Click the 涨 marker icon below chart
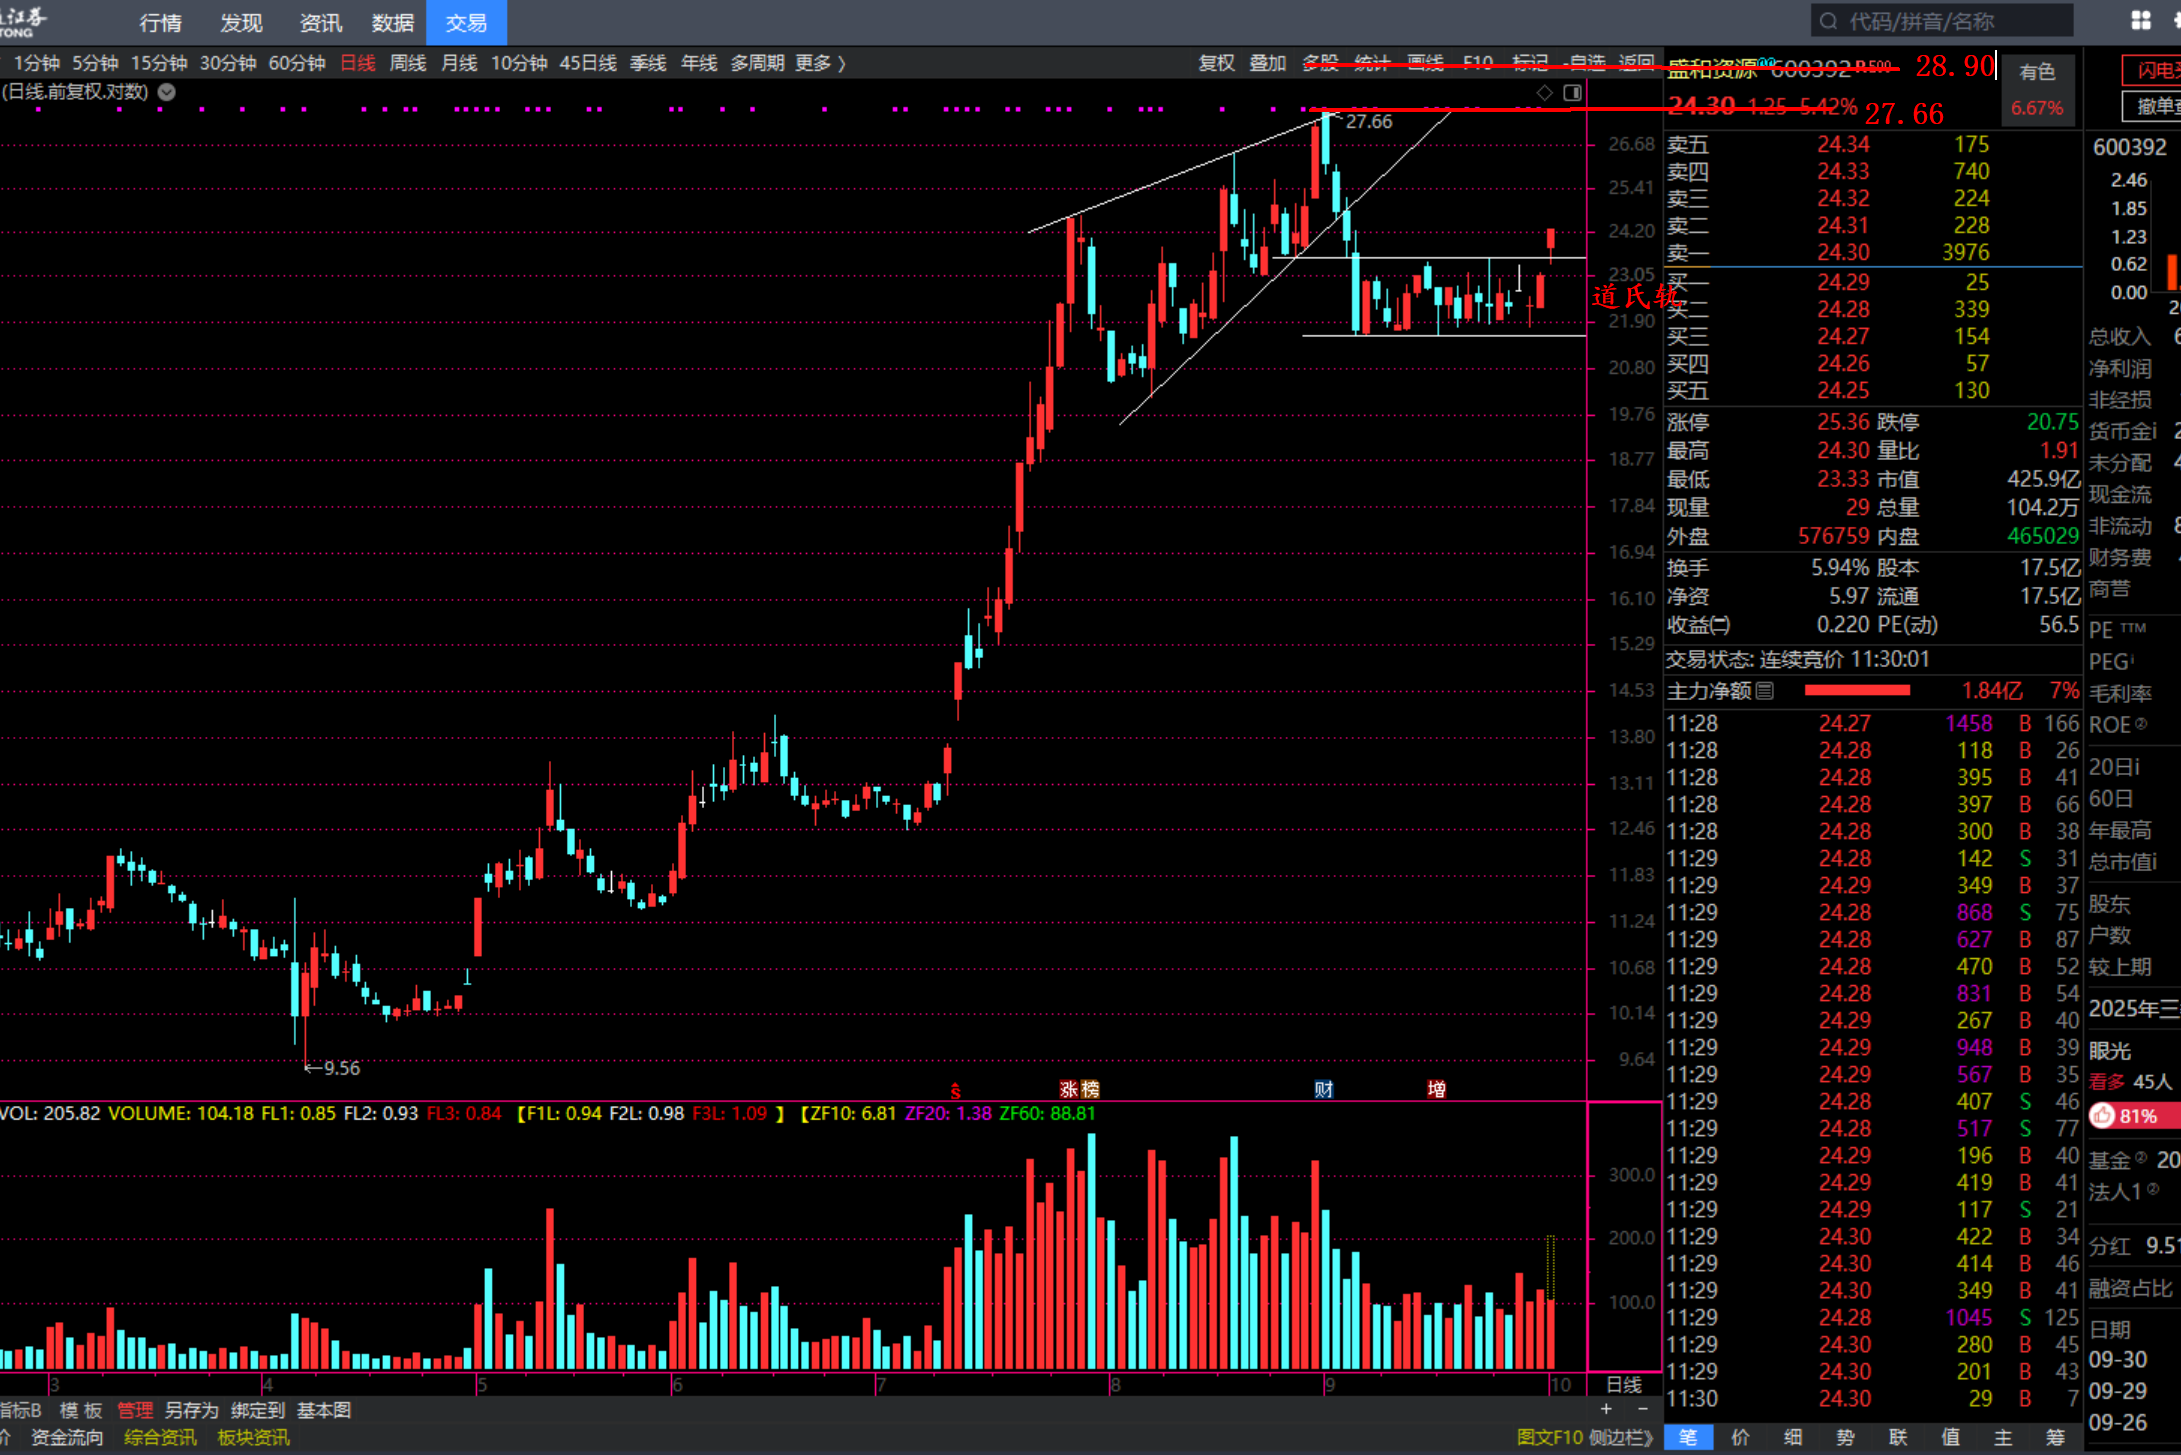 [1068, 1089]
